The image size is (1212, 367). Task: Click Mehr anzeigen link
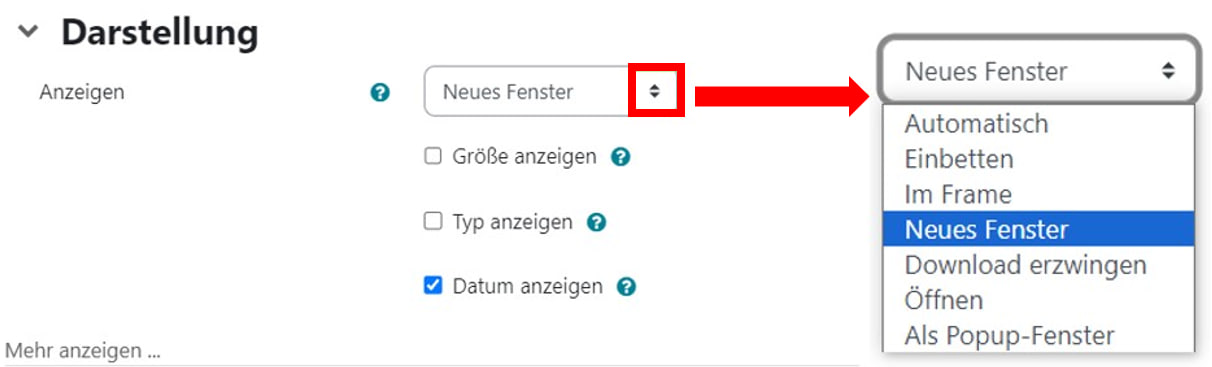83,351
